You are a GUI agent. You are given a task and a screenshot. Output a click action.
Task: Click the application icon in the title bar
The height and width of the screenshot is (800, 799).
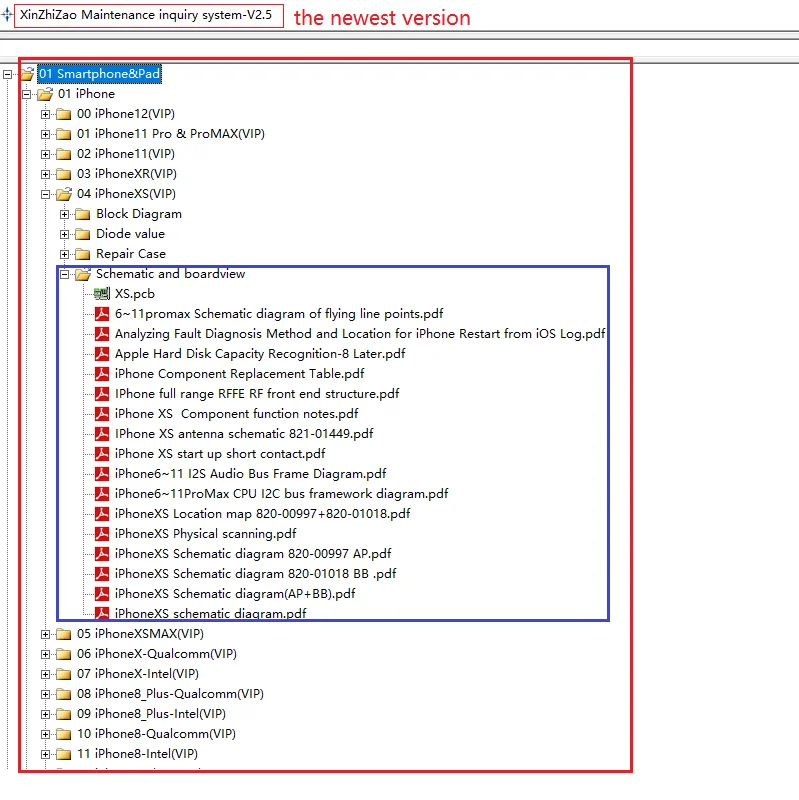(x=7, y=15)
